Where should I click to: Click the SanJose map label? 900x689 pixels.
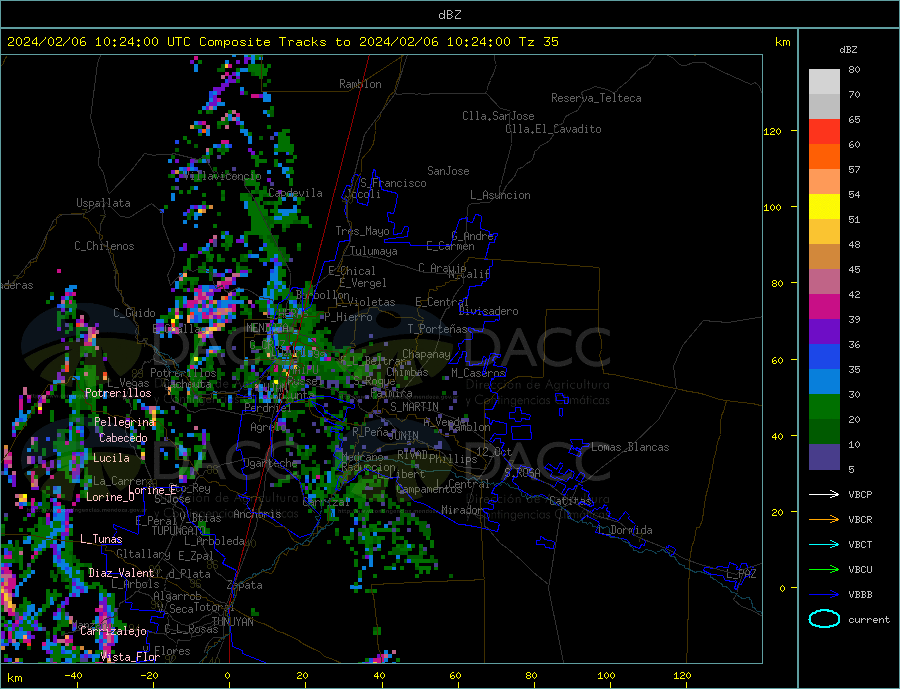(x=448, y=171)
